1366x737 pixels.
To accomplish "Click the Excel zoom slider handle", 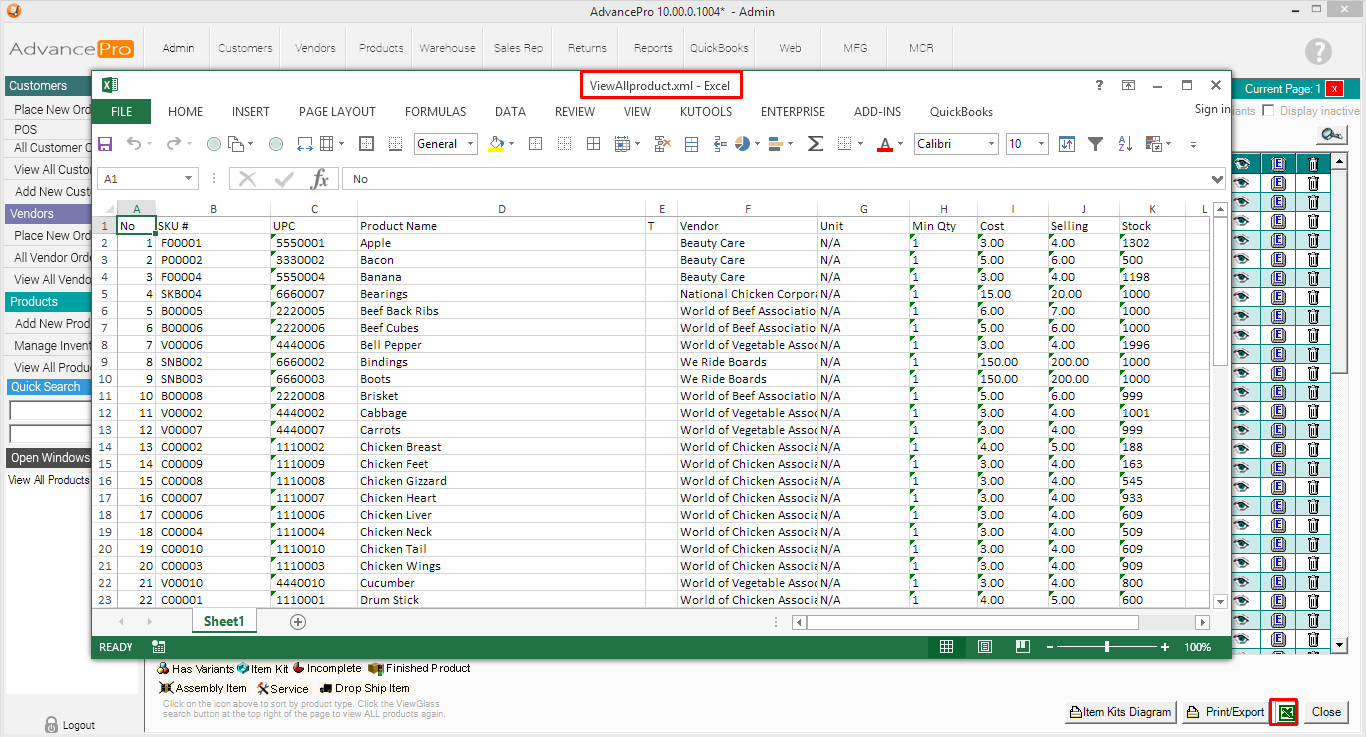I will point(1106,647).
